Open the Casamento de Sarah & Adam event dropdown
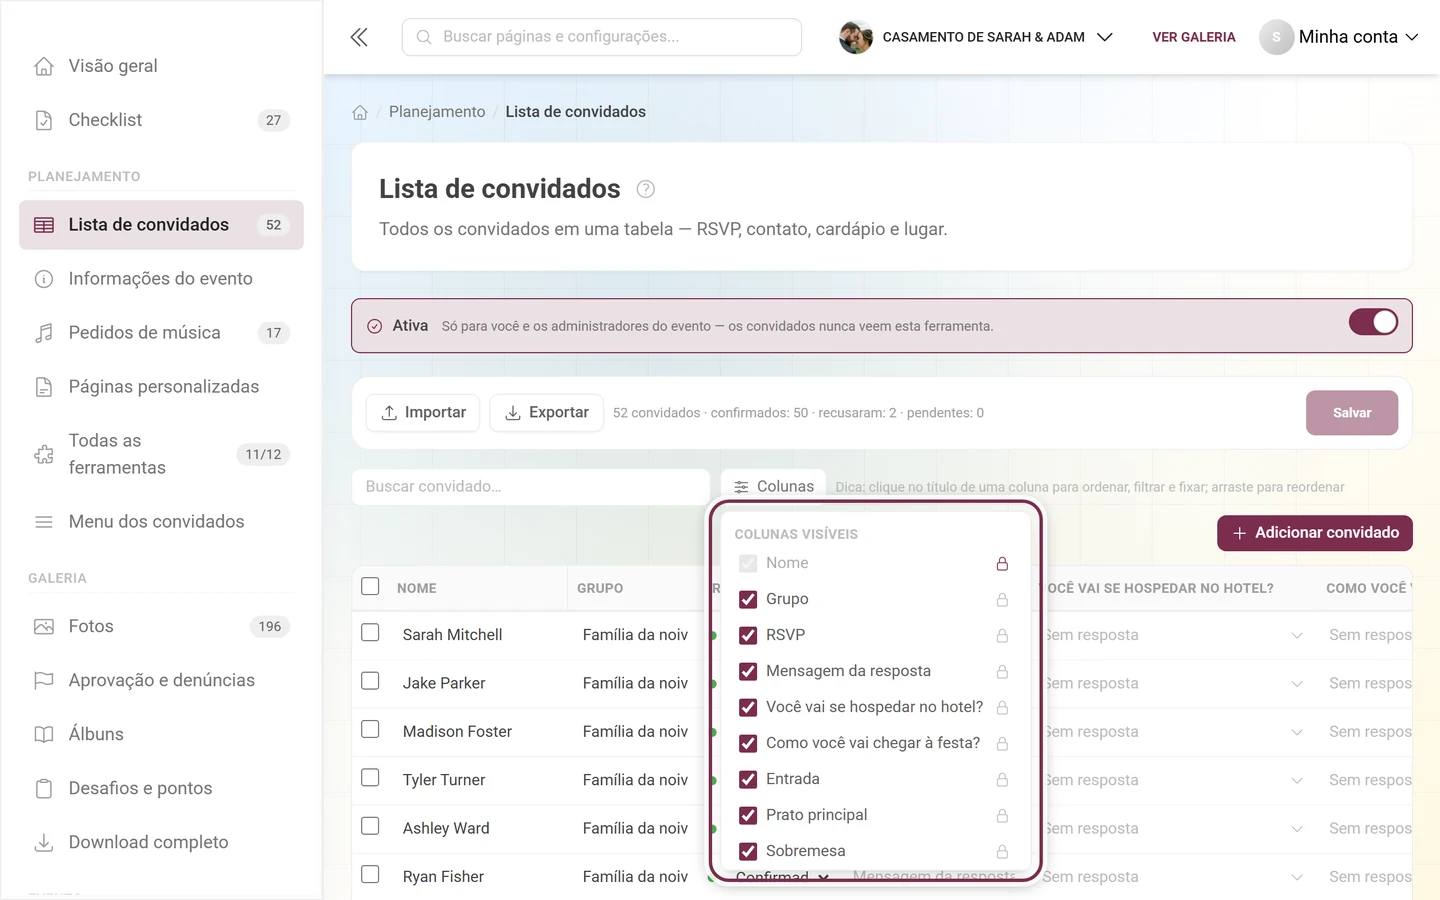Image resolution: width=1440 pixels, height=900 pixels. coord(976,37)
